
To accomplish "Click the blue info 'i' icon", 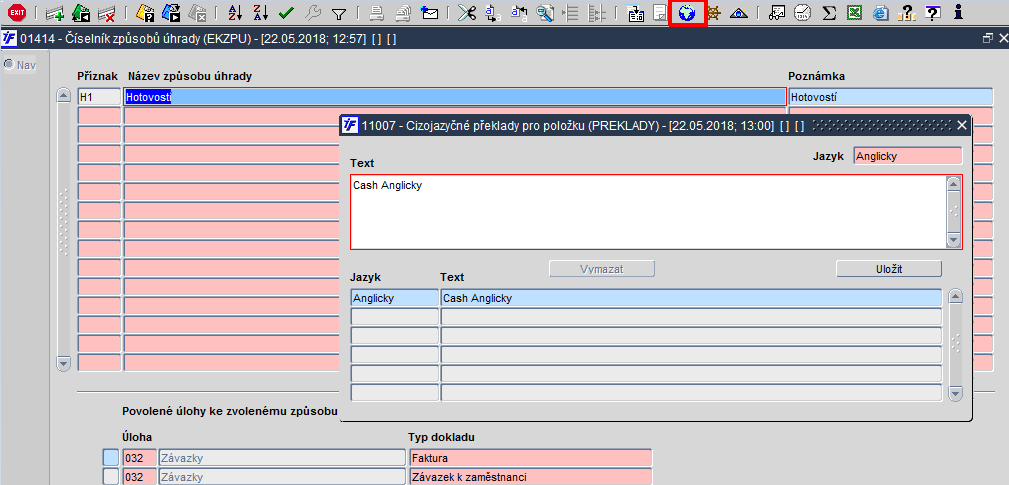I will [959, 13].
